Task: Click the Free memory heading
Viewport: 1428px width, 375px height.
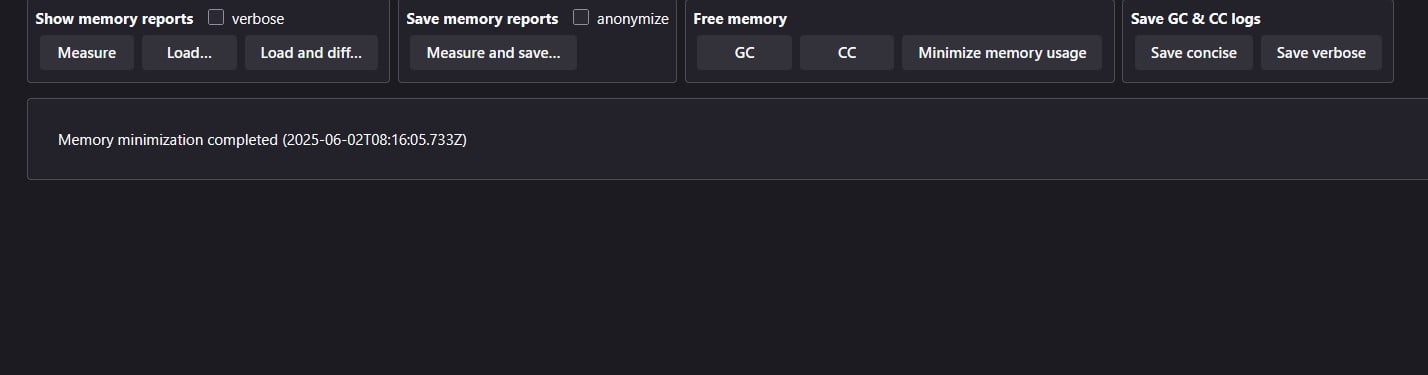Action: 740,19
